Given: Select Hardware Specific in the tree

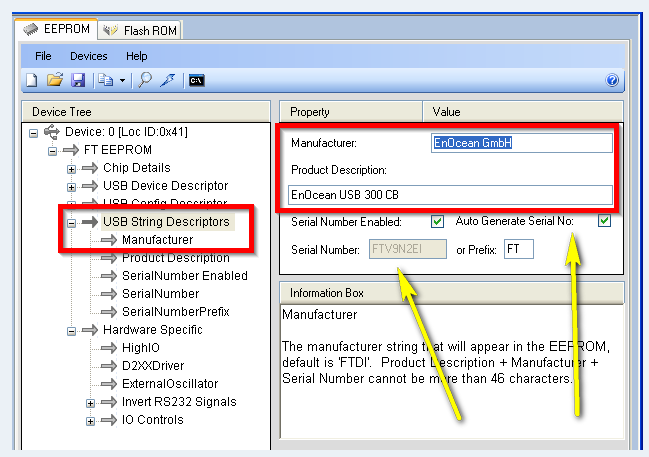Looking at the screenshot, I should click(153, 330).
